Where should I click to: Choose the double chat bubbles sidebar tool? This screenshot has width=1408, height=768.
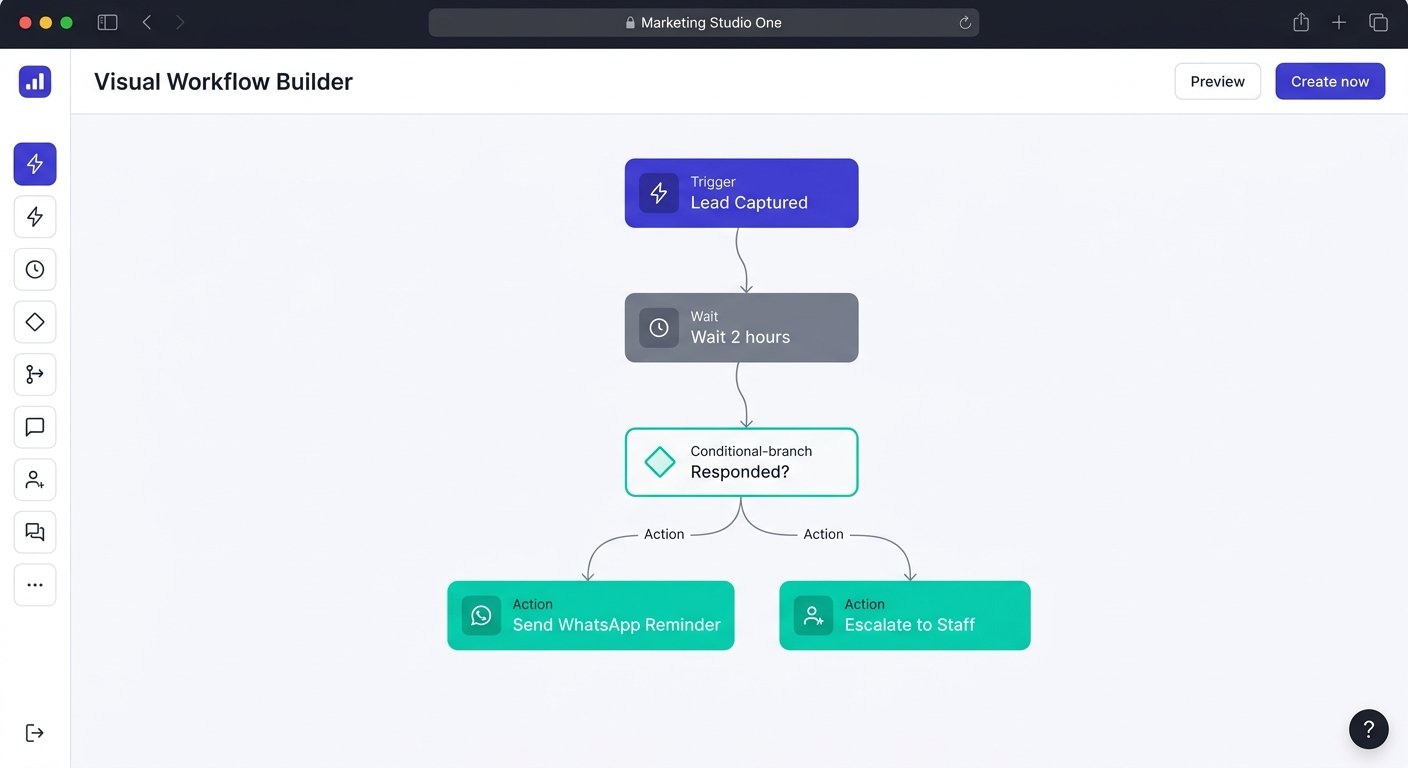[x=35, y=532]
